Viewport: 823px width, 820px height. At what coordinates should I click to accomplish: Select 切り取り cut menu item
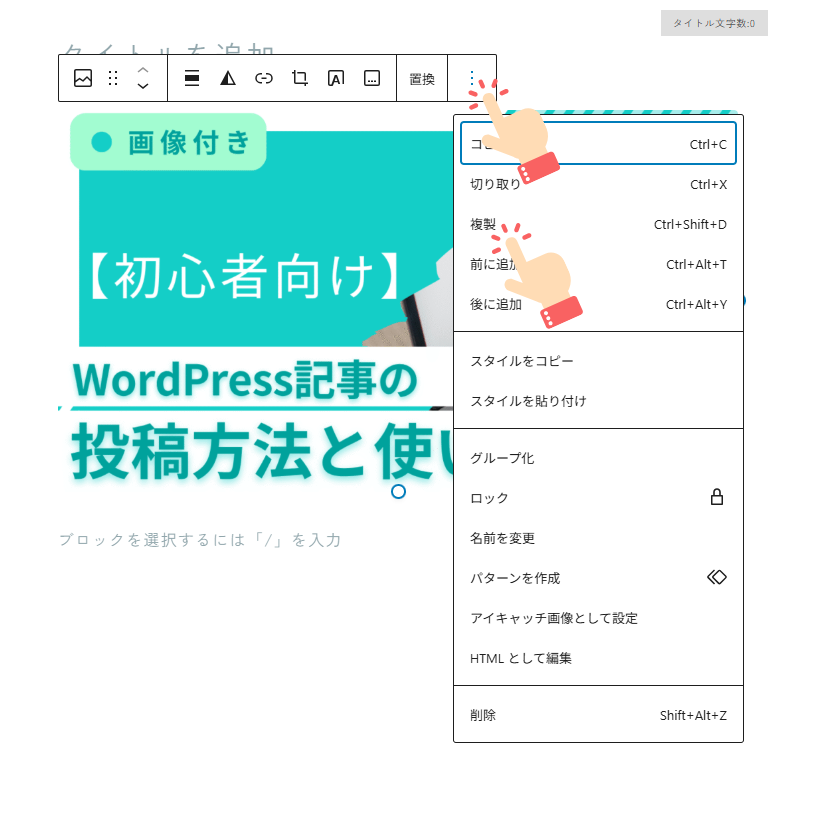click(x=598, y=184)
